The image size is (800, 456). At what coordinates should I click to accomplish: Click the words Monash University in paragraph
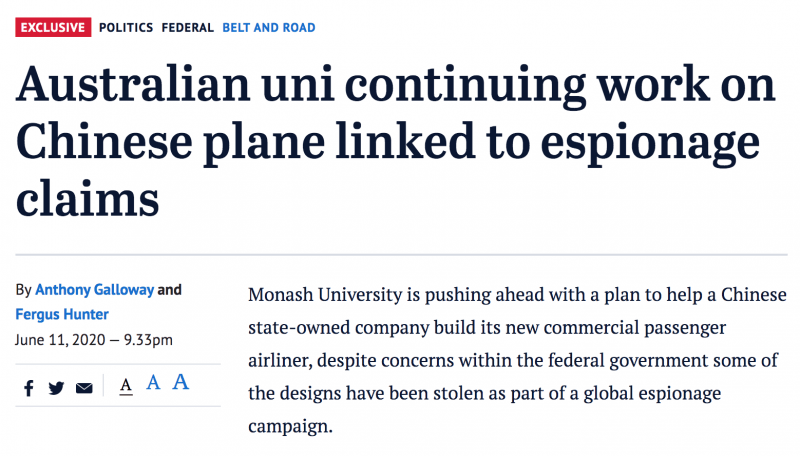pos(326,295)
